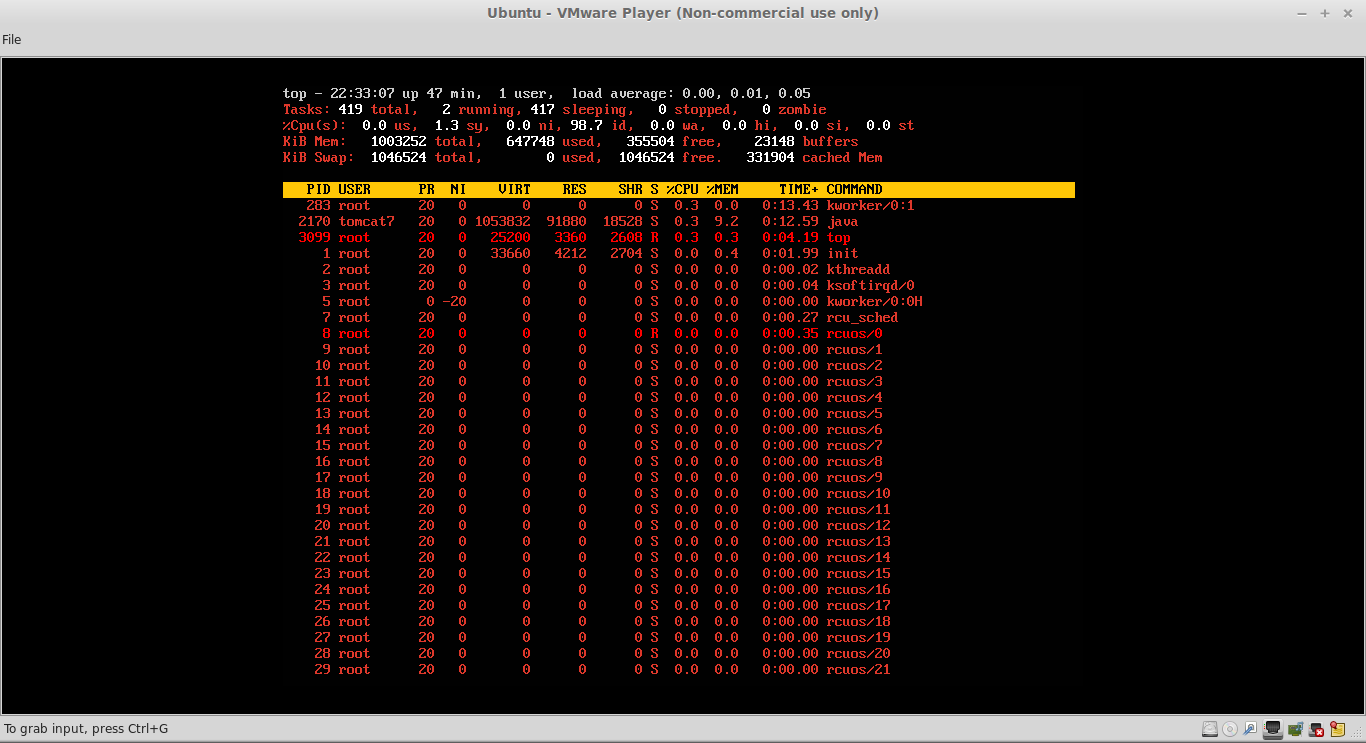
Task: Open the File menu
Action: (11, 39)
